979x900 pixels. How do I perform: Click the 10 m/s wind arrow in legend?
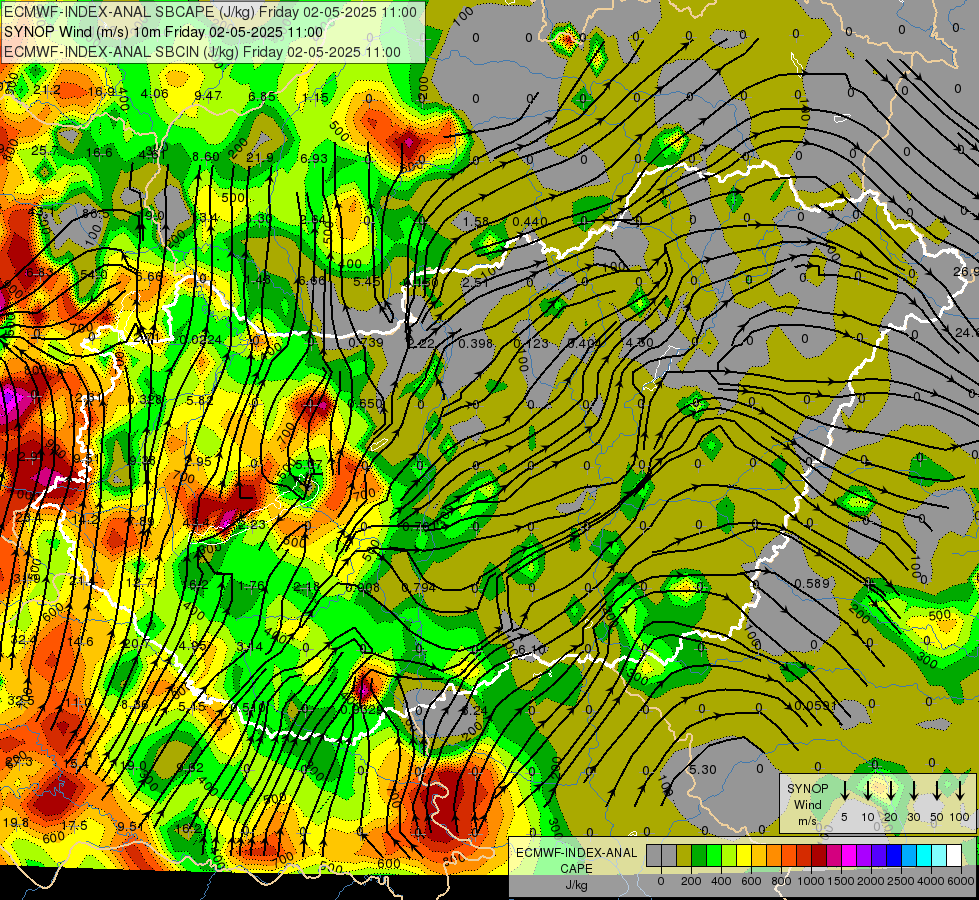click(867, 790)
